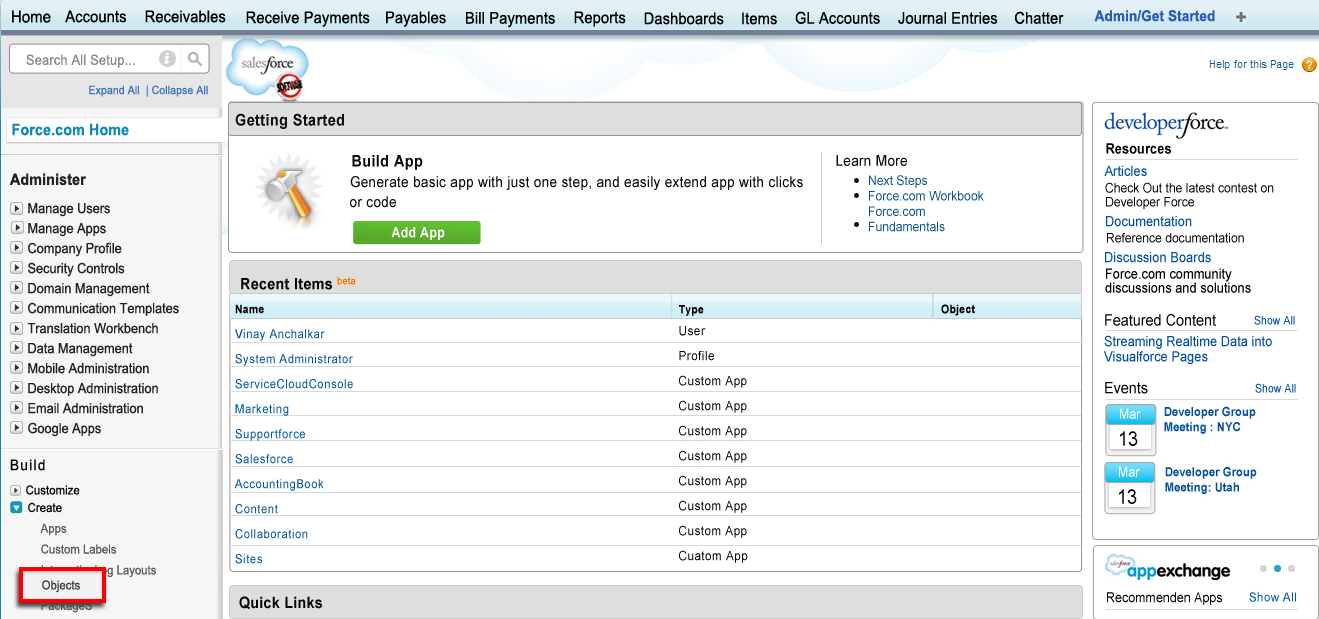The height and width of the screenshot is (619, 1319).
Task: Select the middle AppExchange carousel dot
Action: point(1277,568)
